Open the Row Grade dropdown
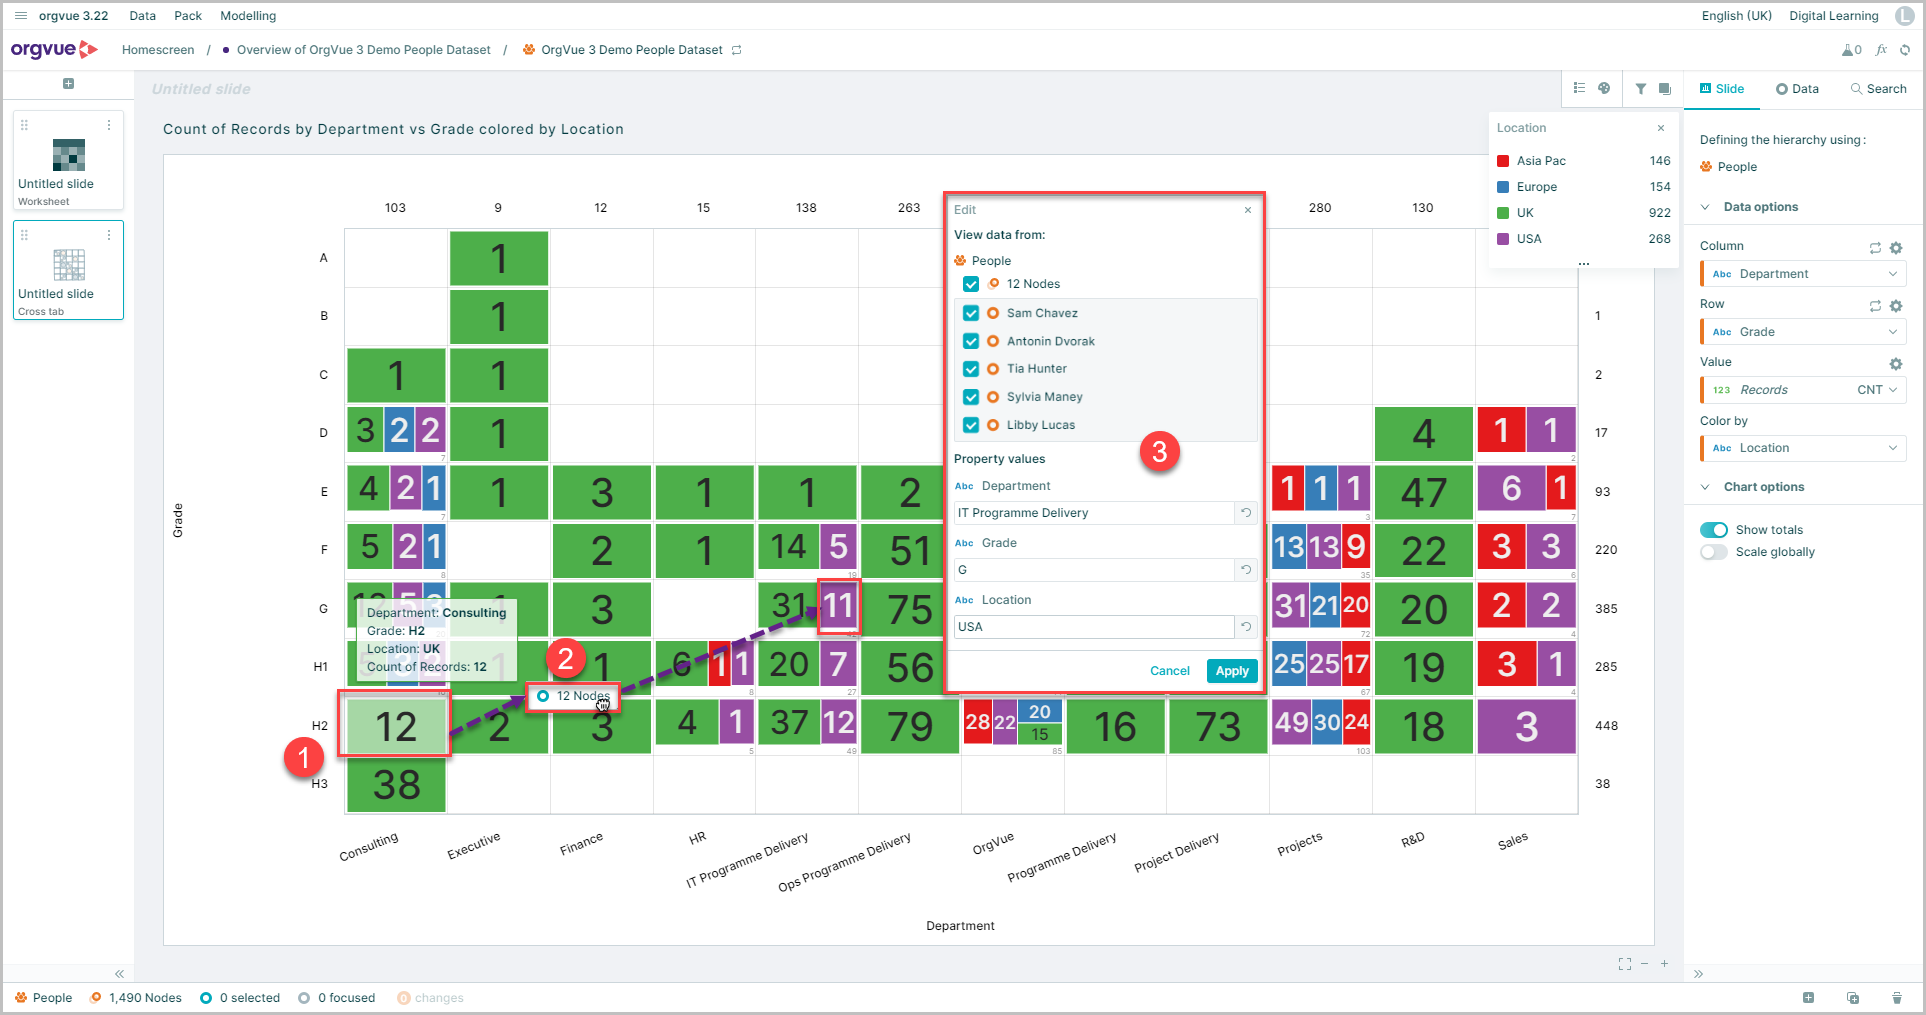 click(1803, 332)
